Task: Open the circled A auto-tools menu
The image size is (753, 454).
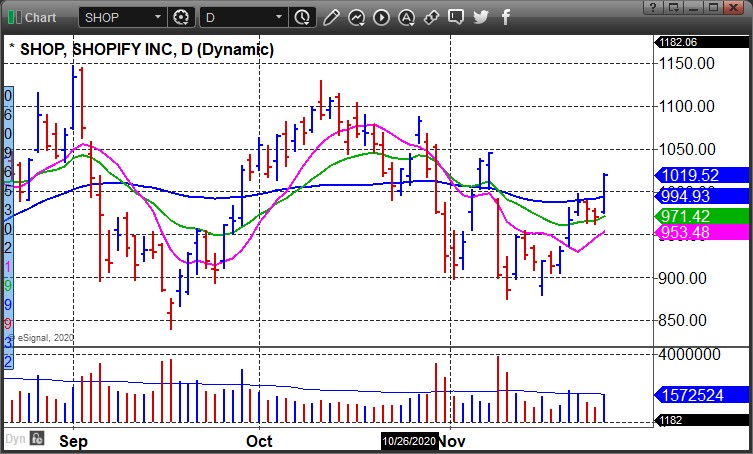Action: pyautogui.click(x=406, y=18)
